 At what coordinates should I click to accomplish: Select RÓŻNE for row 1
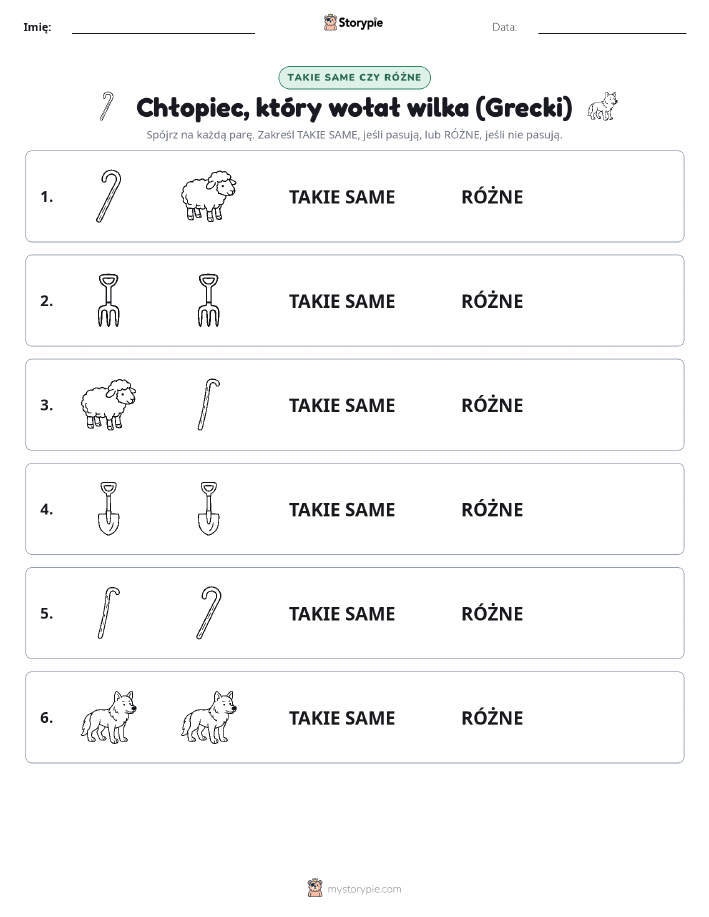tap(492, 196)
